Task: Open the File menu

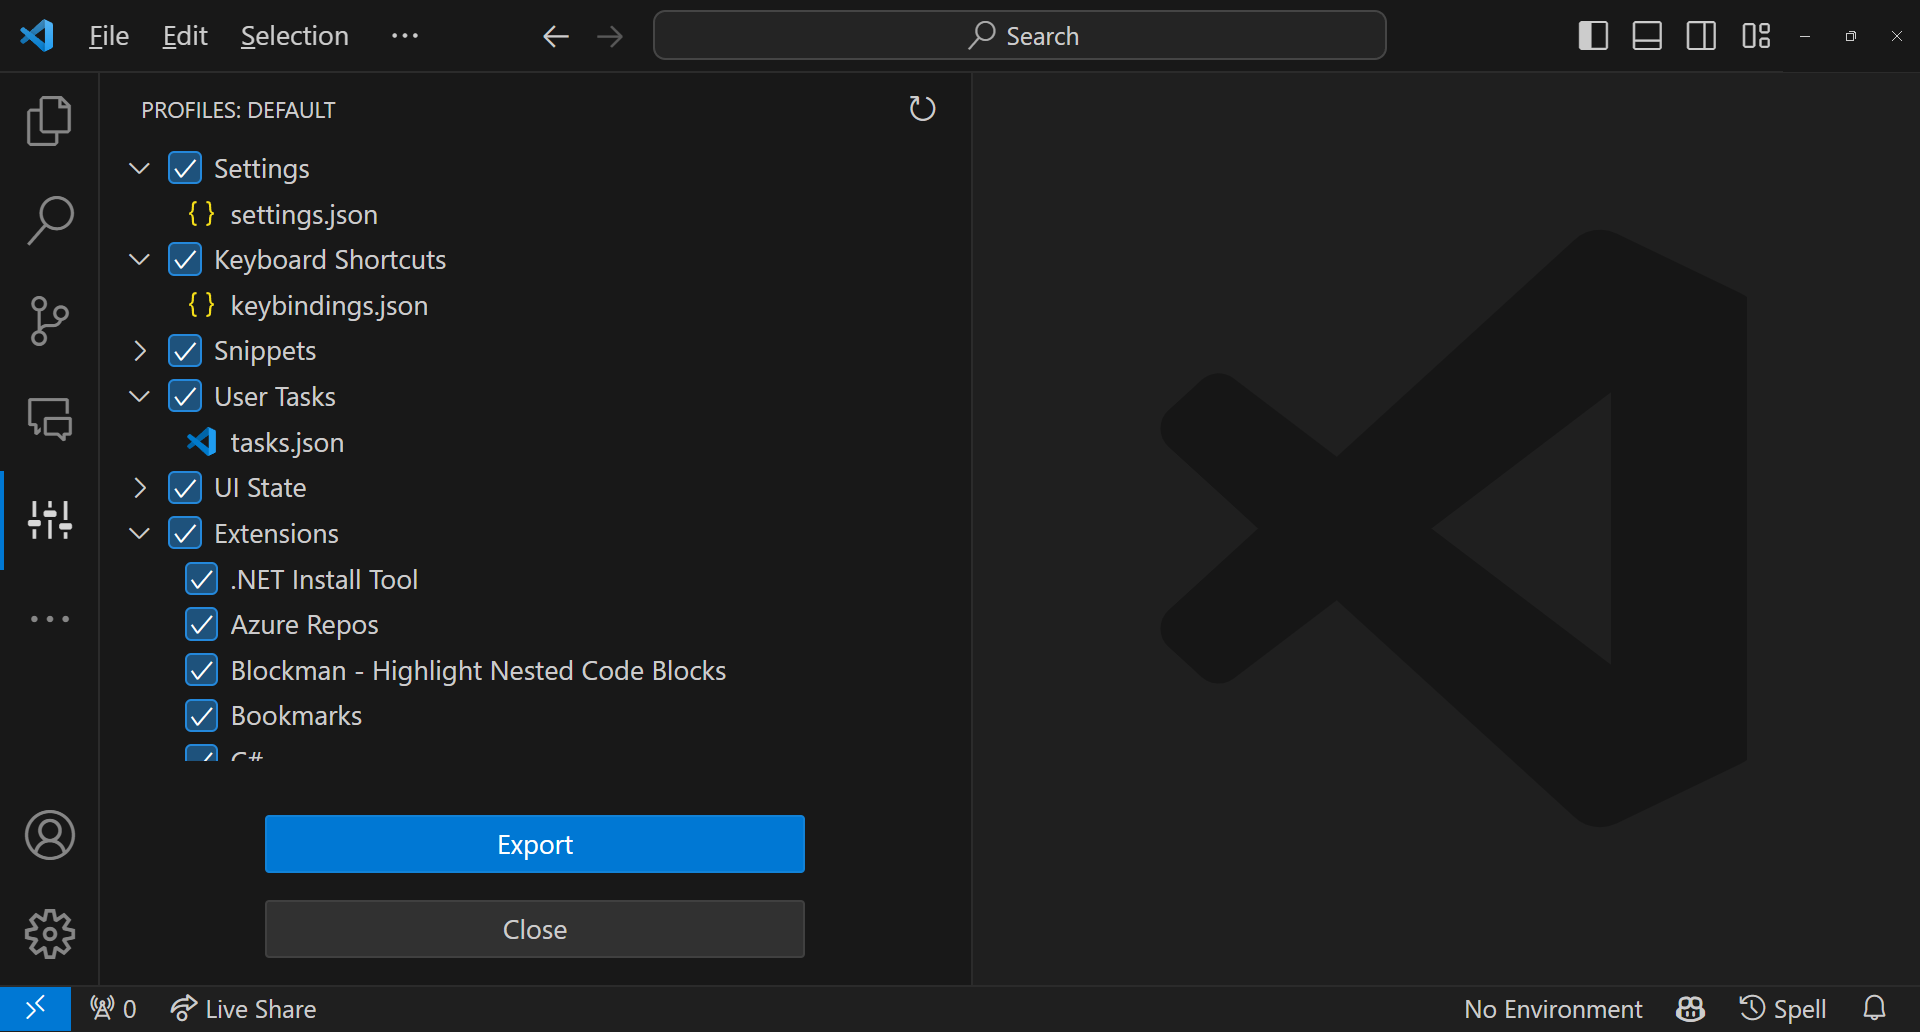Action: coord(107,35)
